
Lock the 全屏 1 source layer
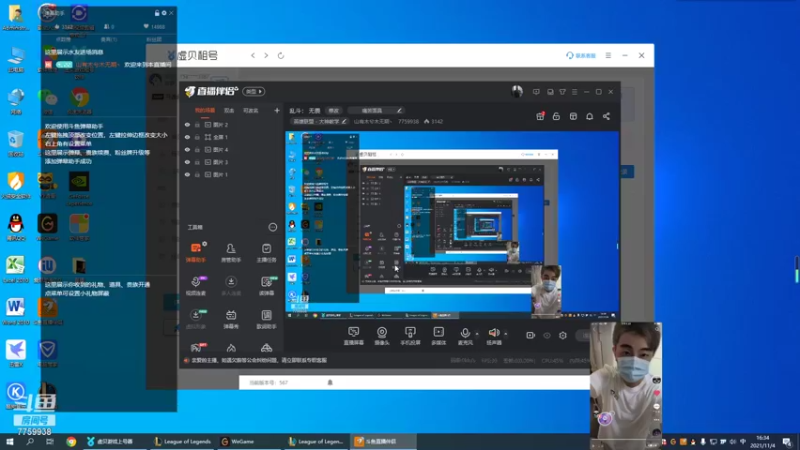click(x=197, y=137)
